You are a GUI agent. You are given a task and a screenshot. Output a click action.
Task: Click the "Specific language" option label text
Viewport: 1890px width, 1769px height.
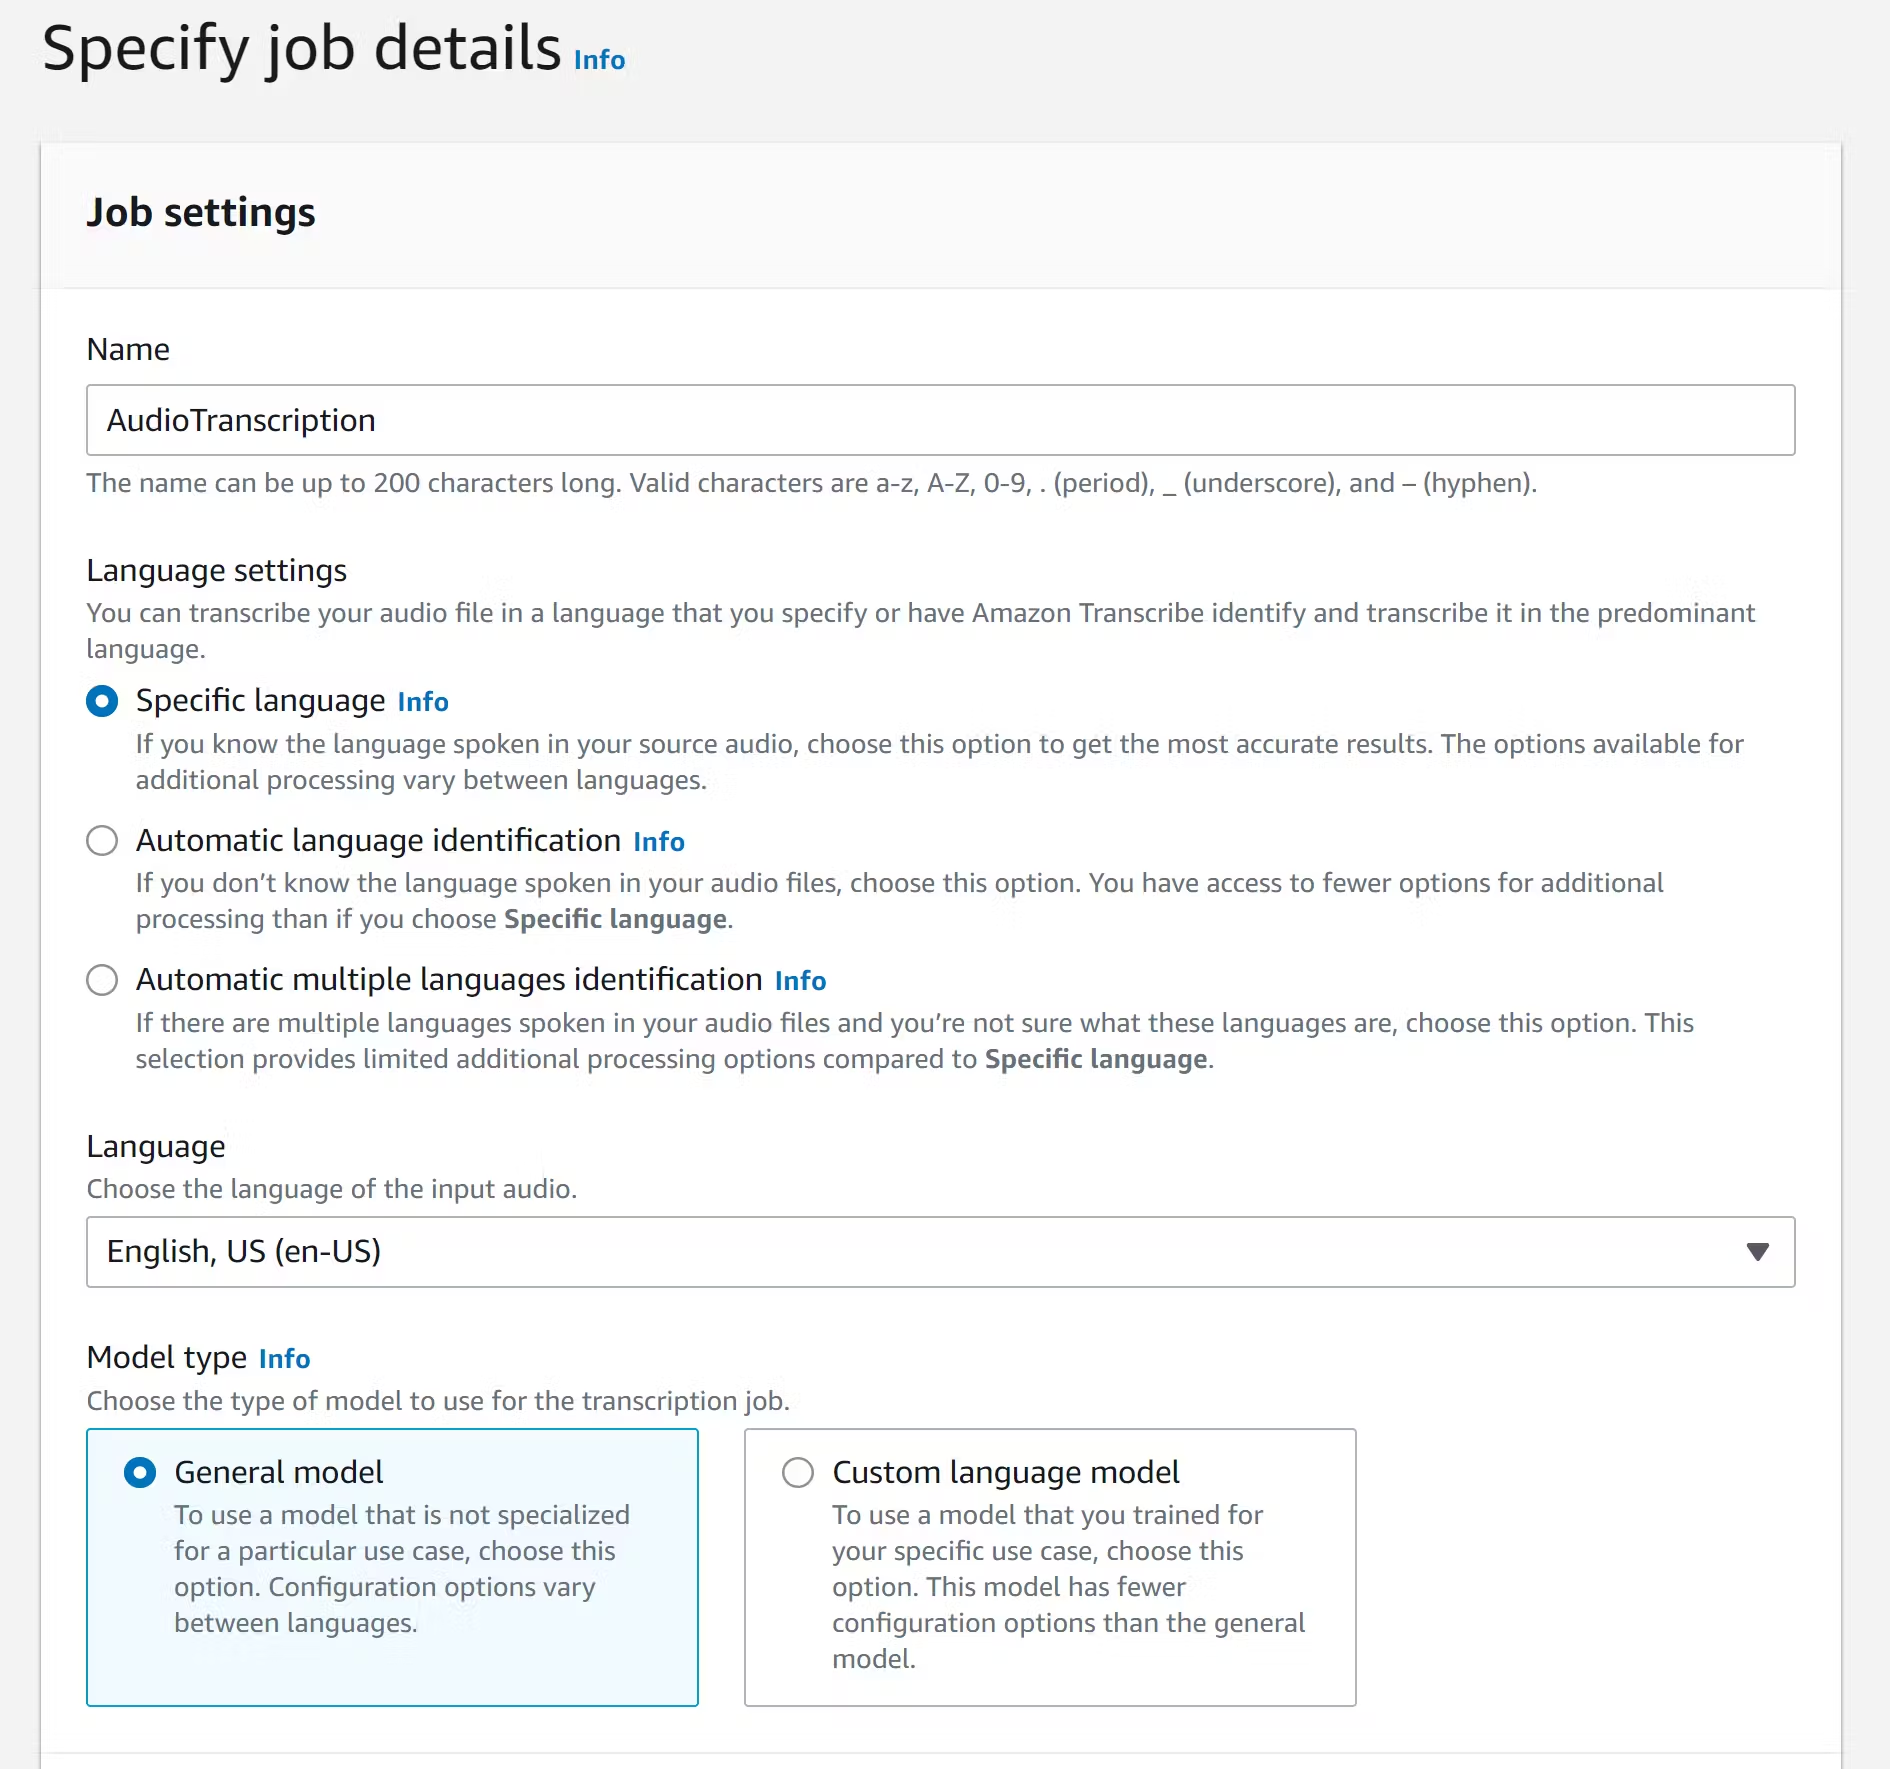(x=260, y=701)
